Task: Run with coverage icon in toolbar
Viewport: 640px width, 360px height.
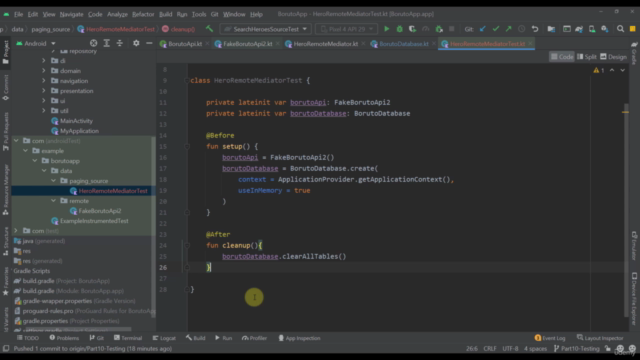Action: click(x=413, y=29)
